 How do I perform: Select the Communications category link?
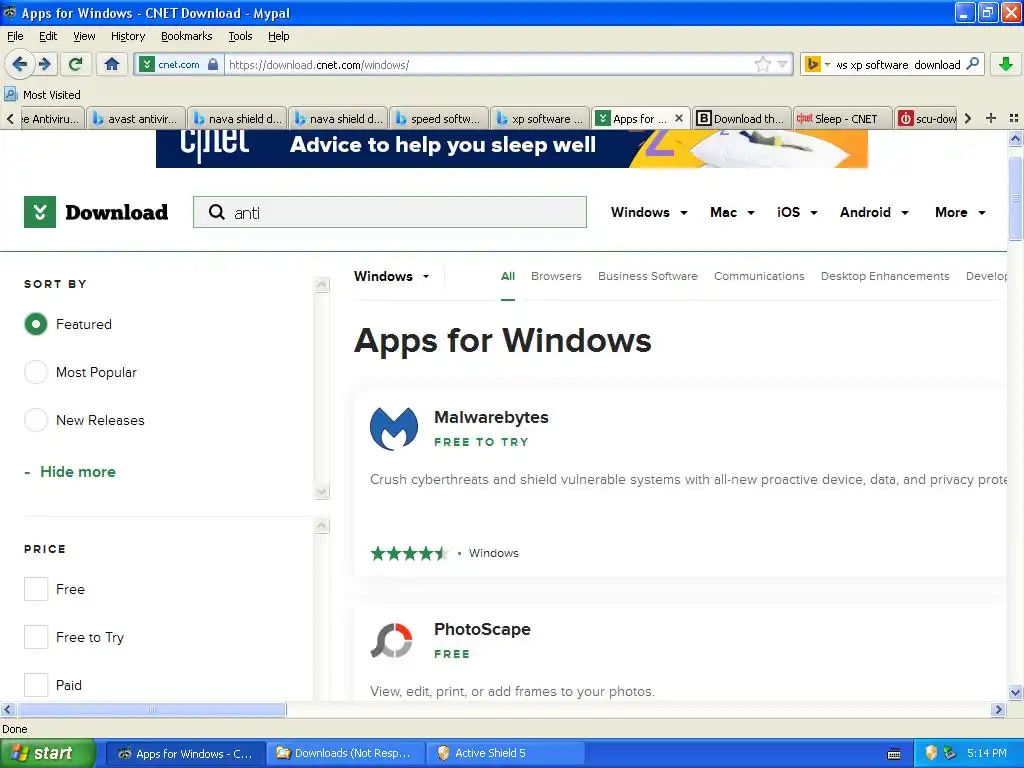tap(759, 276)
